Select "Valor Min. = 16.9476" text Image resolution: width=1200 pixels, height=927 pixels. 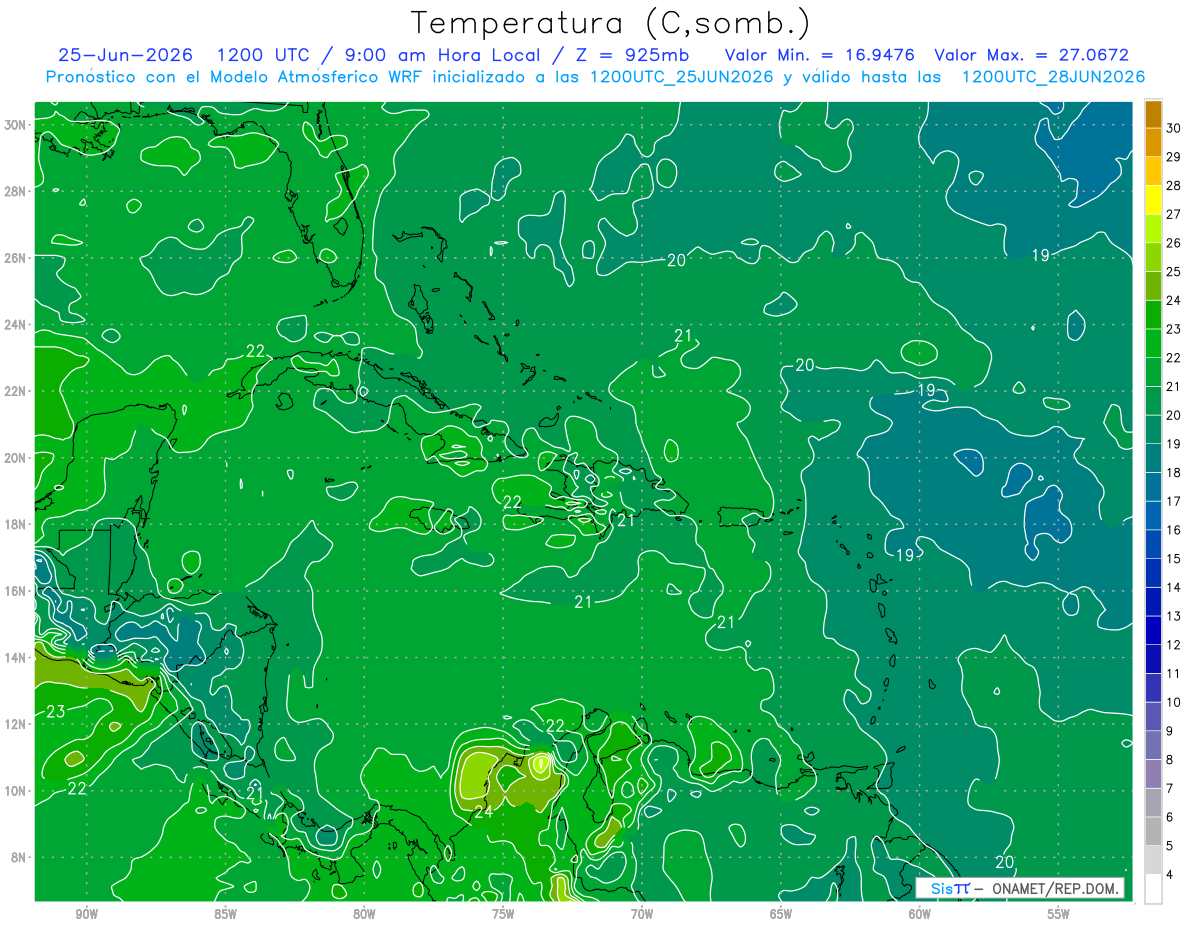[820, 55]
